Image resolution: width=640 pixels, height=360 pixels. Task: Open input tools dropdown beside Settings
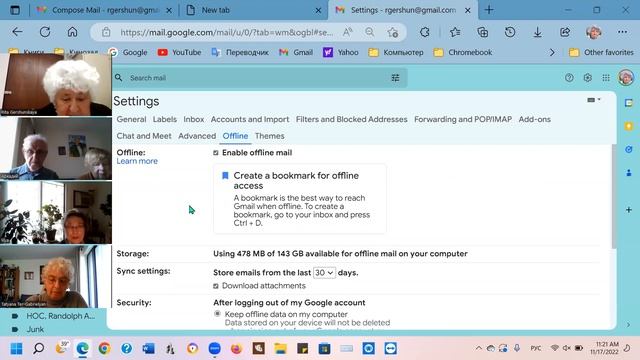pyautogui.click(x=593, y=100)
